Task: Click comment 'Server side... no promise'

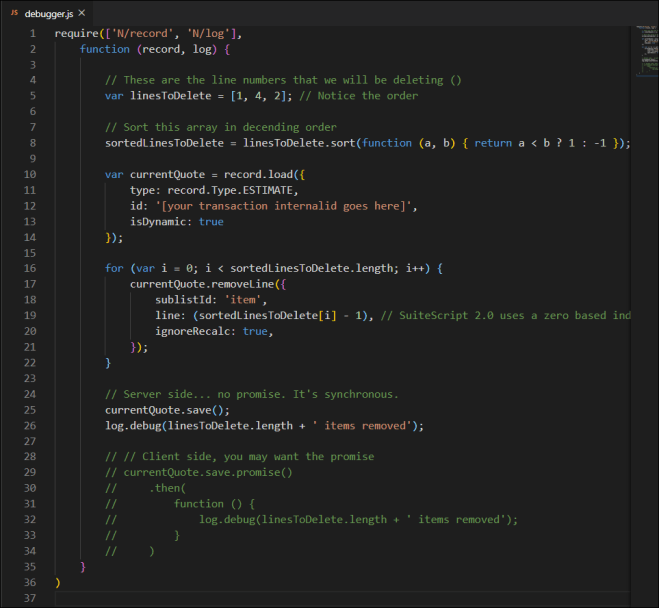Action: (x=251, y=394)
